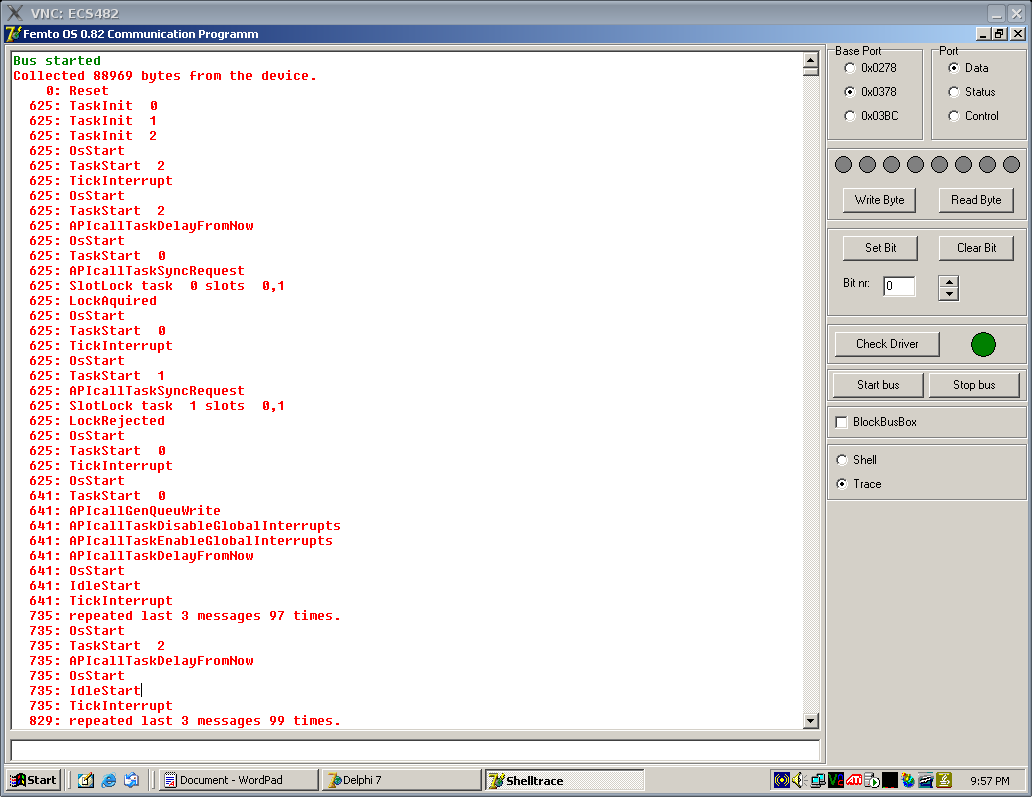Viewport: 1032px width, 797px height.
Task: Switch to Shell mode
Action: (842, 460)
